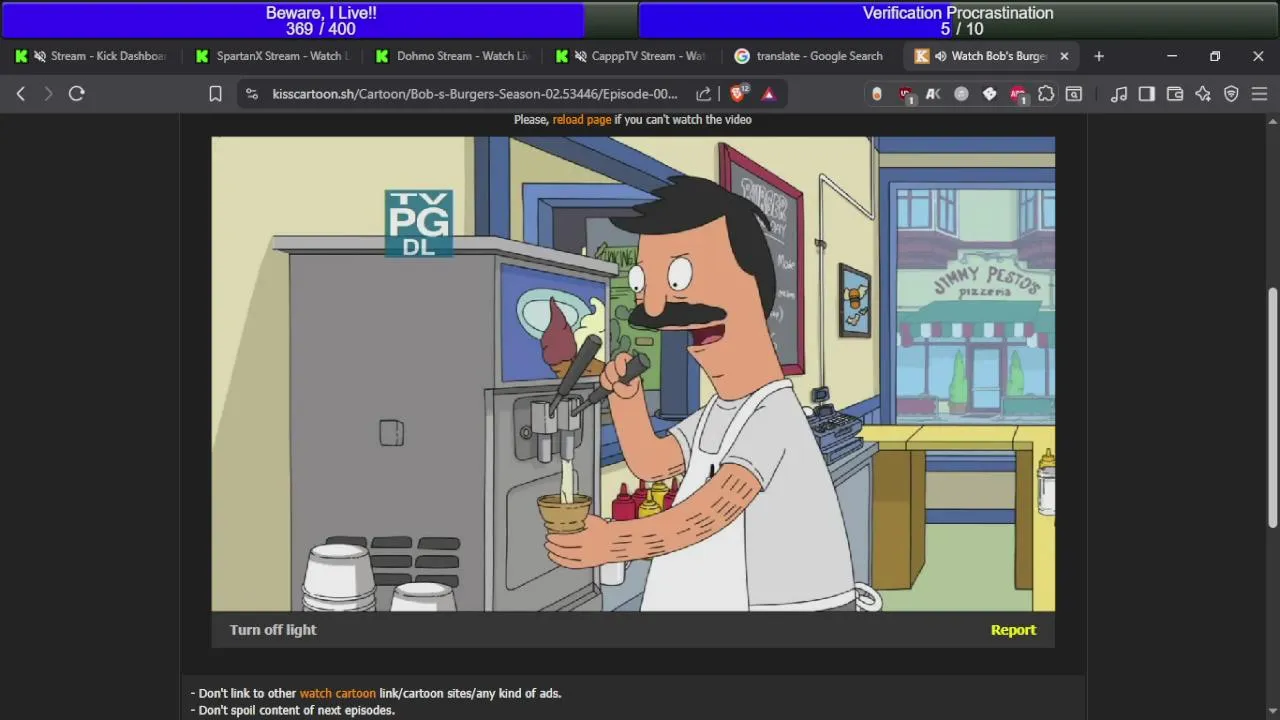Click the watch cartoon link
1280x720 pixels.
(338, 693)
